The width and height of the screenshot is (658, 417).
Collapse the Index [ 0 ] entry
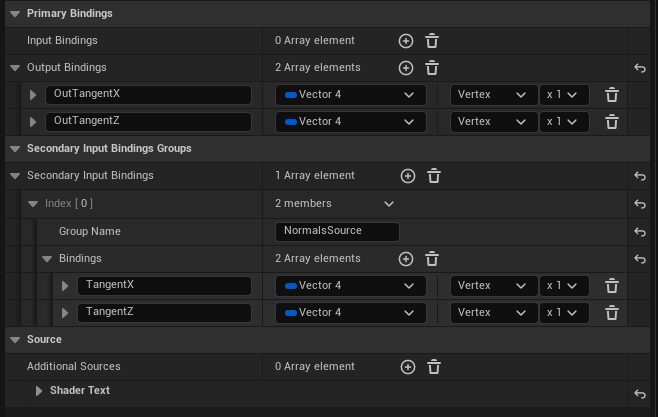point(33,204)
